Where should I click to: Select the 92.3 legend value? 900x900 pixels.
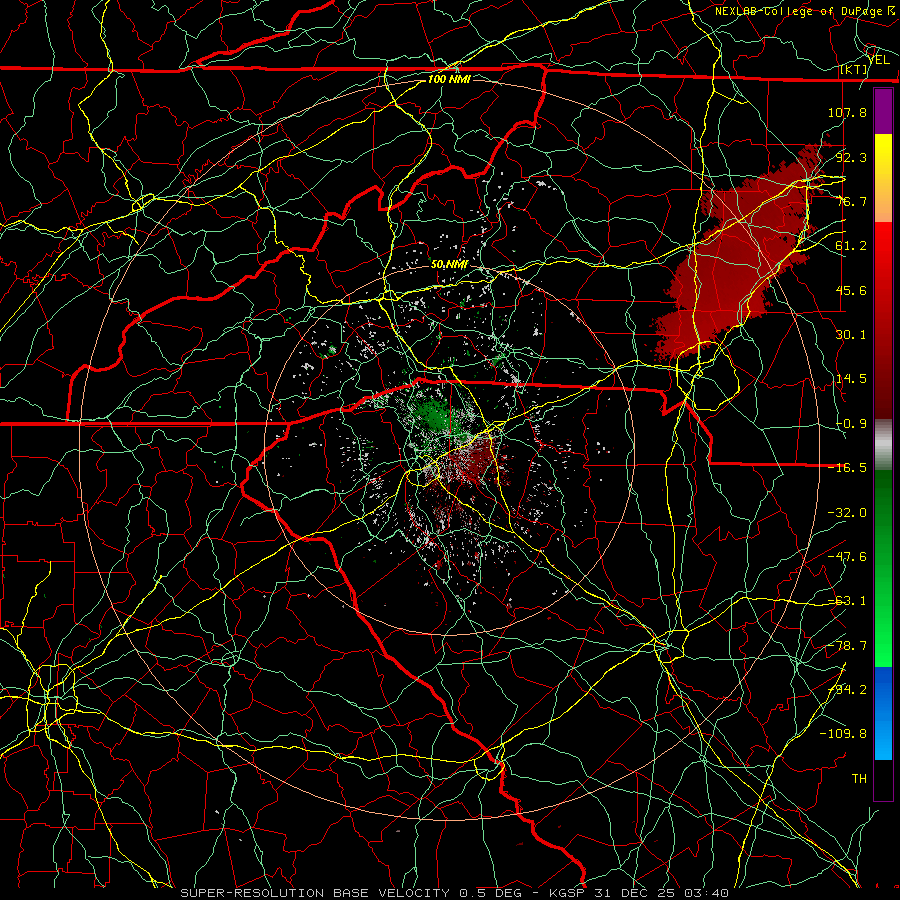pos(851,157)
